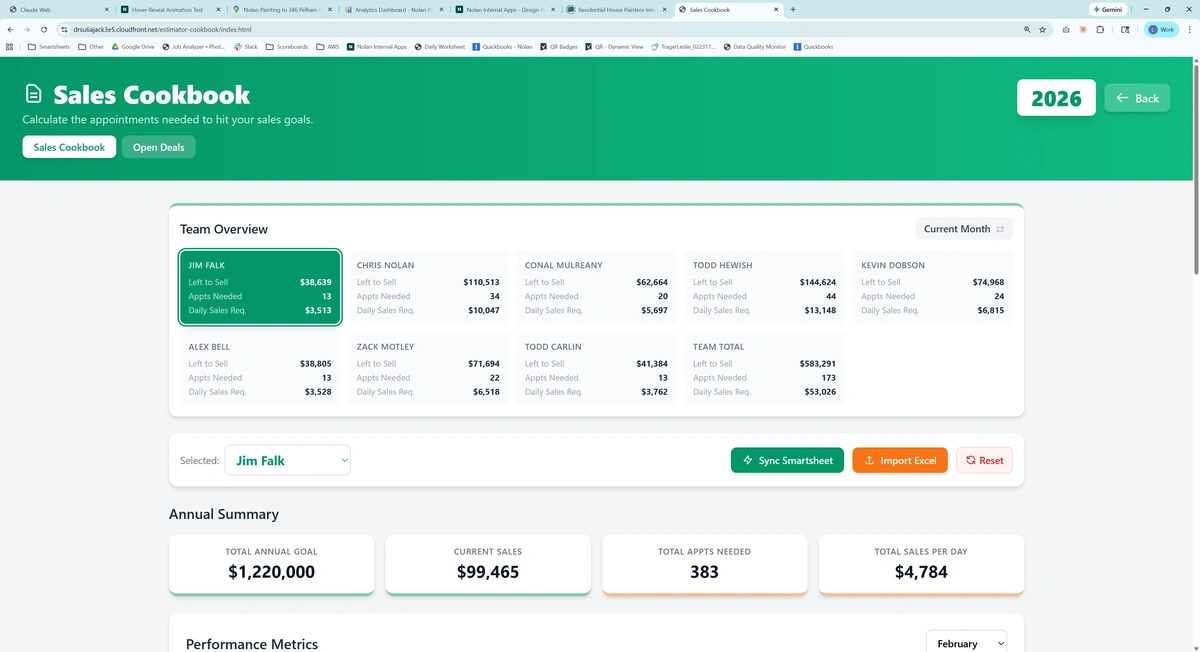Viewport: 1200px width, 652px height.
Task: Toggle the Current Month view switch
Action: point(963,229)
